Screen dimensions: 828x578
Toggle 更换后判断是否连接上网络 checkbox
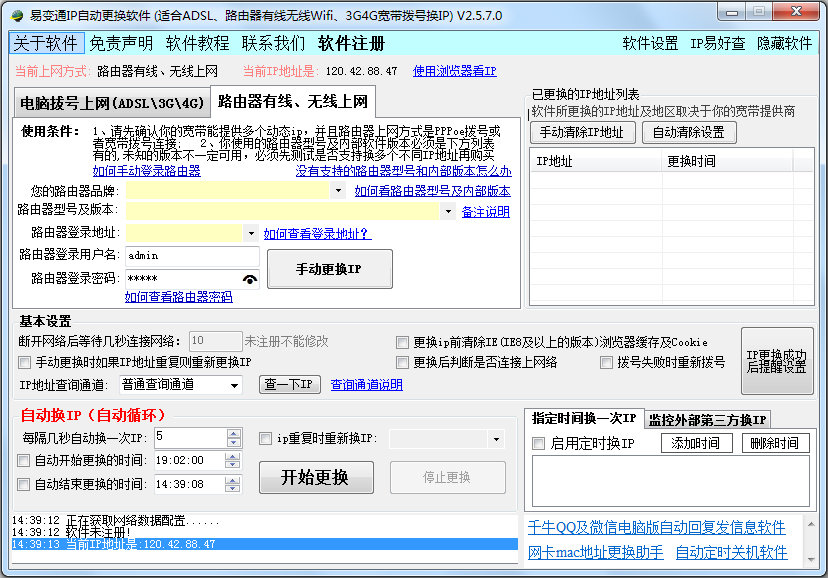pos(402,363)
